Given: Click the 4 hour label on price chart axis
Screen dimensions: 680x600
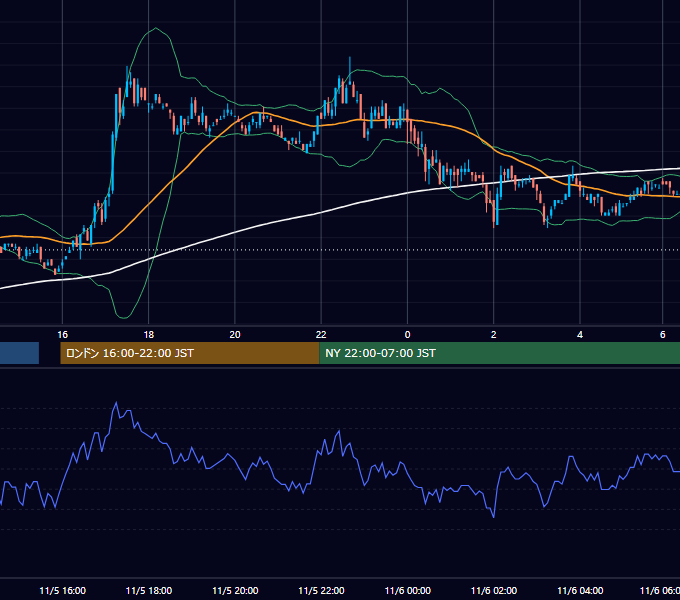Looking at the screenshot, I should [x=580, y=335].
